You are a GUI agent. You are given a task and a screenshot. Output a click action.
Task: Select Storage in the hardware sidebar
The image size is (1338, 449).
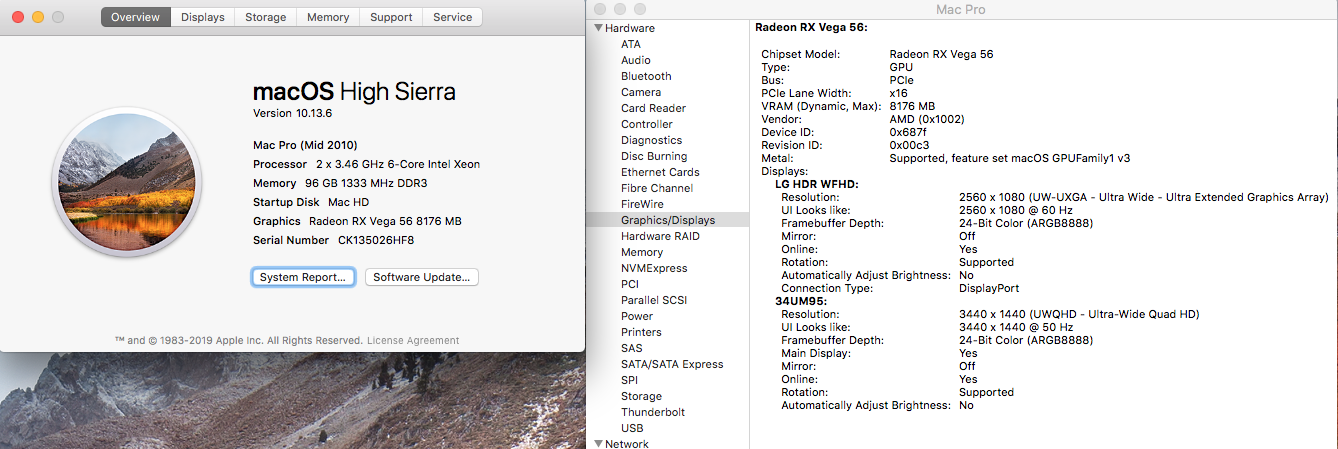click(641, 396)
